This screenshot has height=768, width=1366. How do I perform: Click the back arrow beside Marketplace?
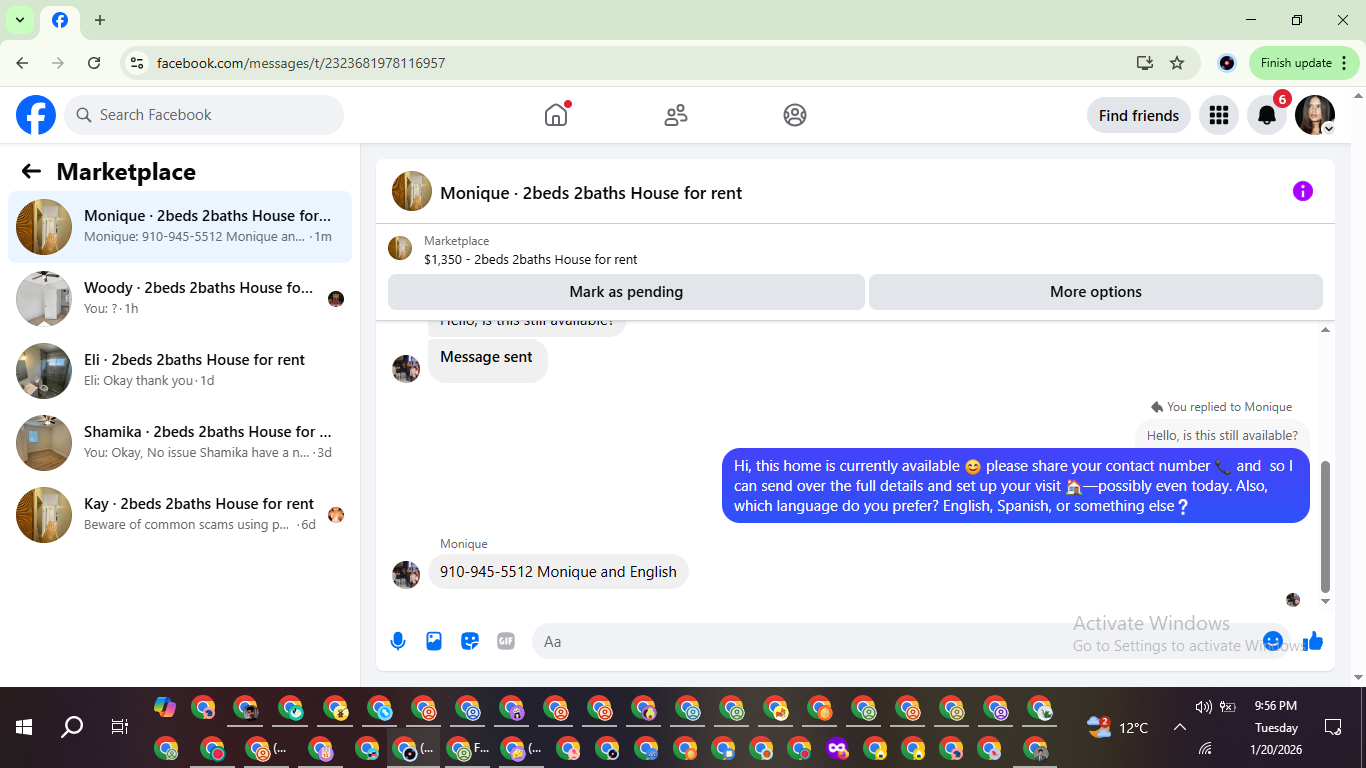[31, 171]
